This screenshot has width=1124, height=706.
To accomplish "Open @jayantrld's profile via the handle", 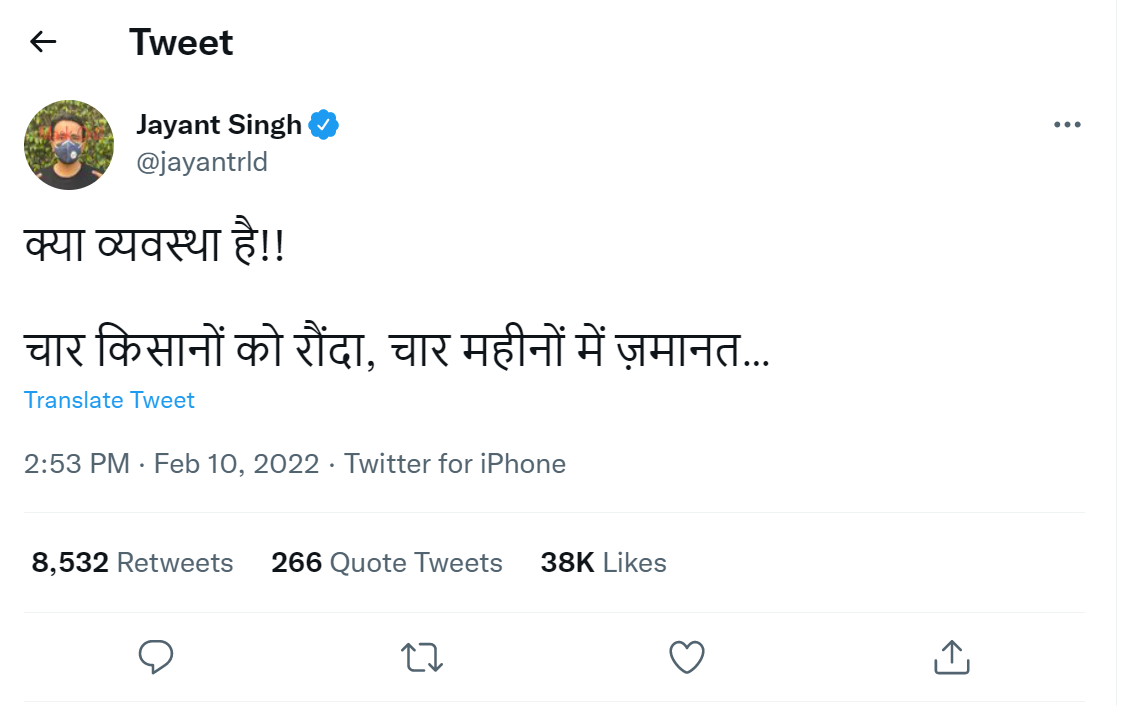I will click(204, 162).
